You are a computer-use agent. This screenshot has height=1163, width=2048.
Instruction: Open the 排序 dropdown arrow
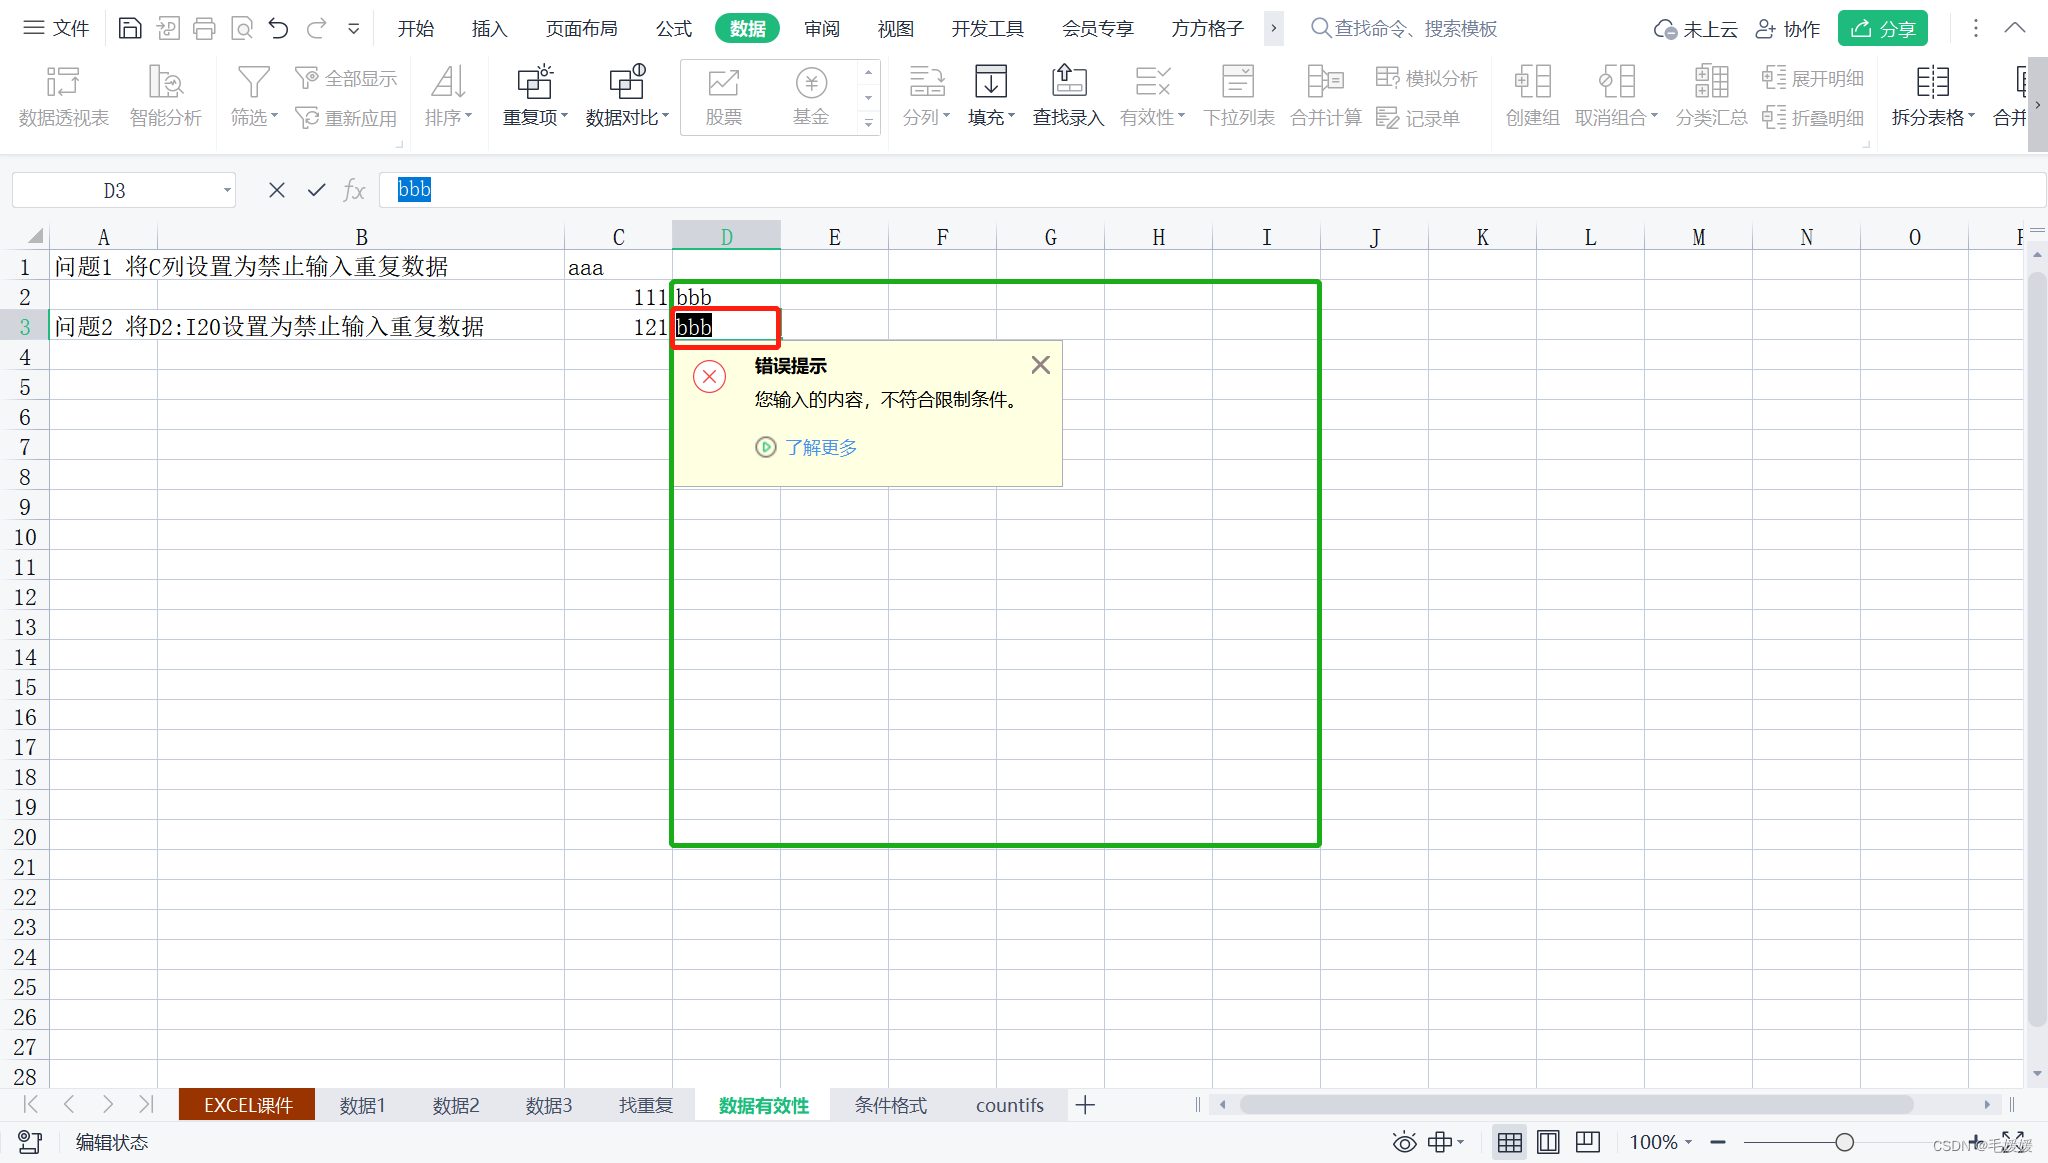pos(469,117)
